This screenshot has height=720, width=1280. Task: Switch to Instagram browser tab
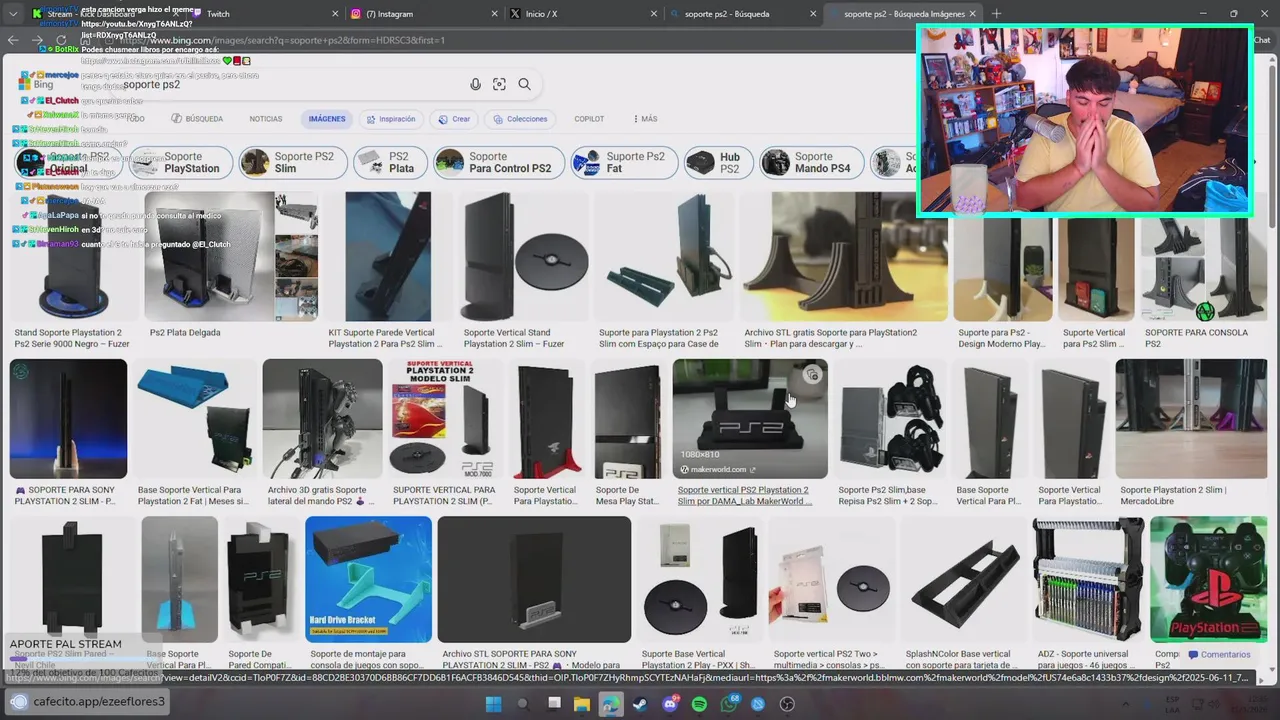click(423, 14)
